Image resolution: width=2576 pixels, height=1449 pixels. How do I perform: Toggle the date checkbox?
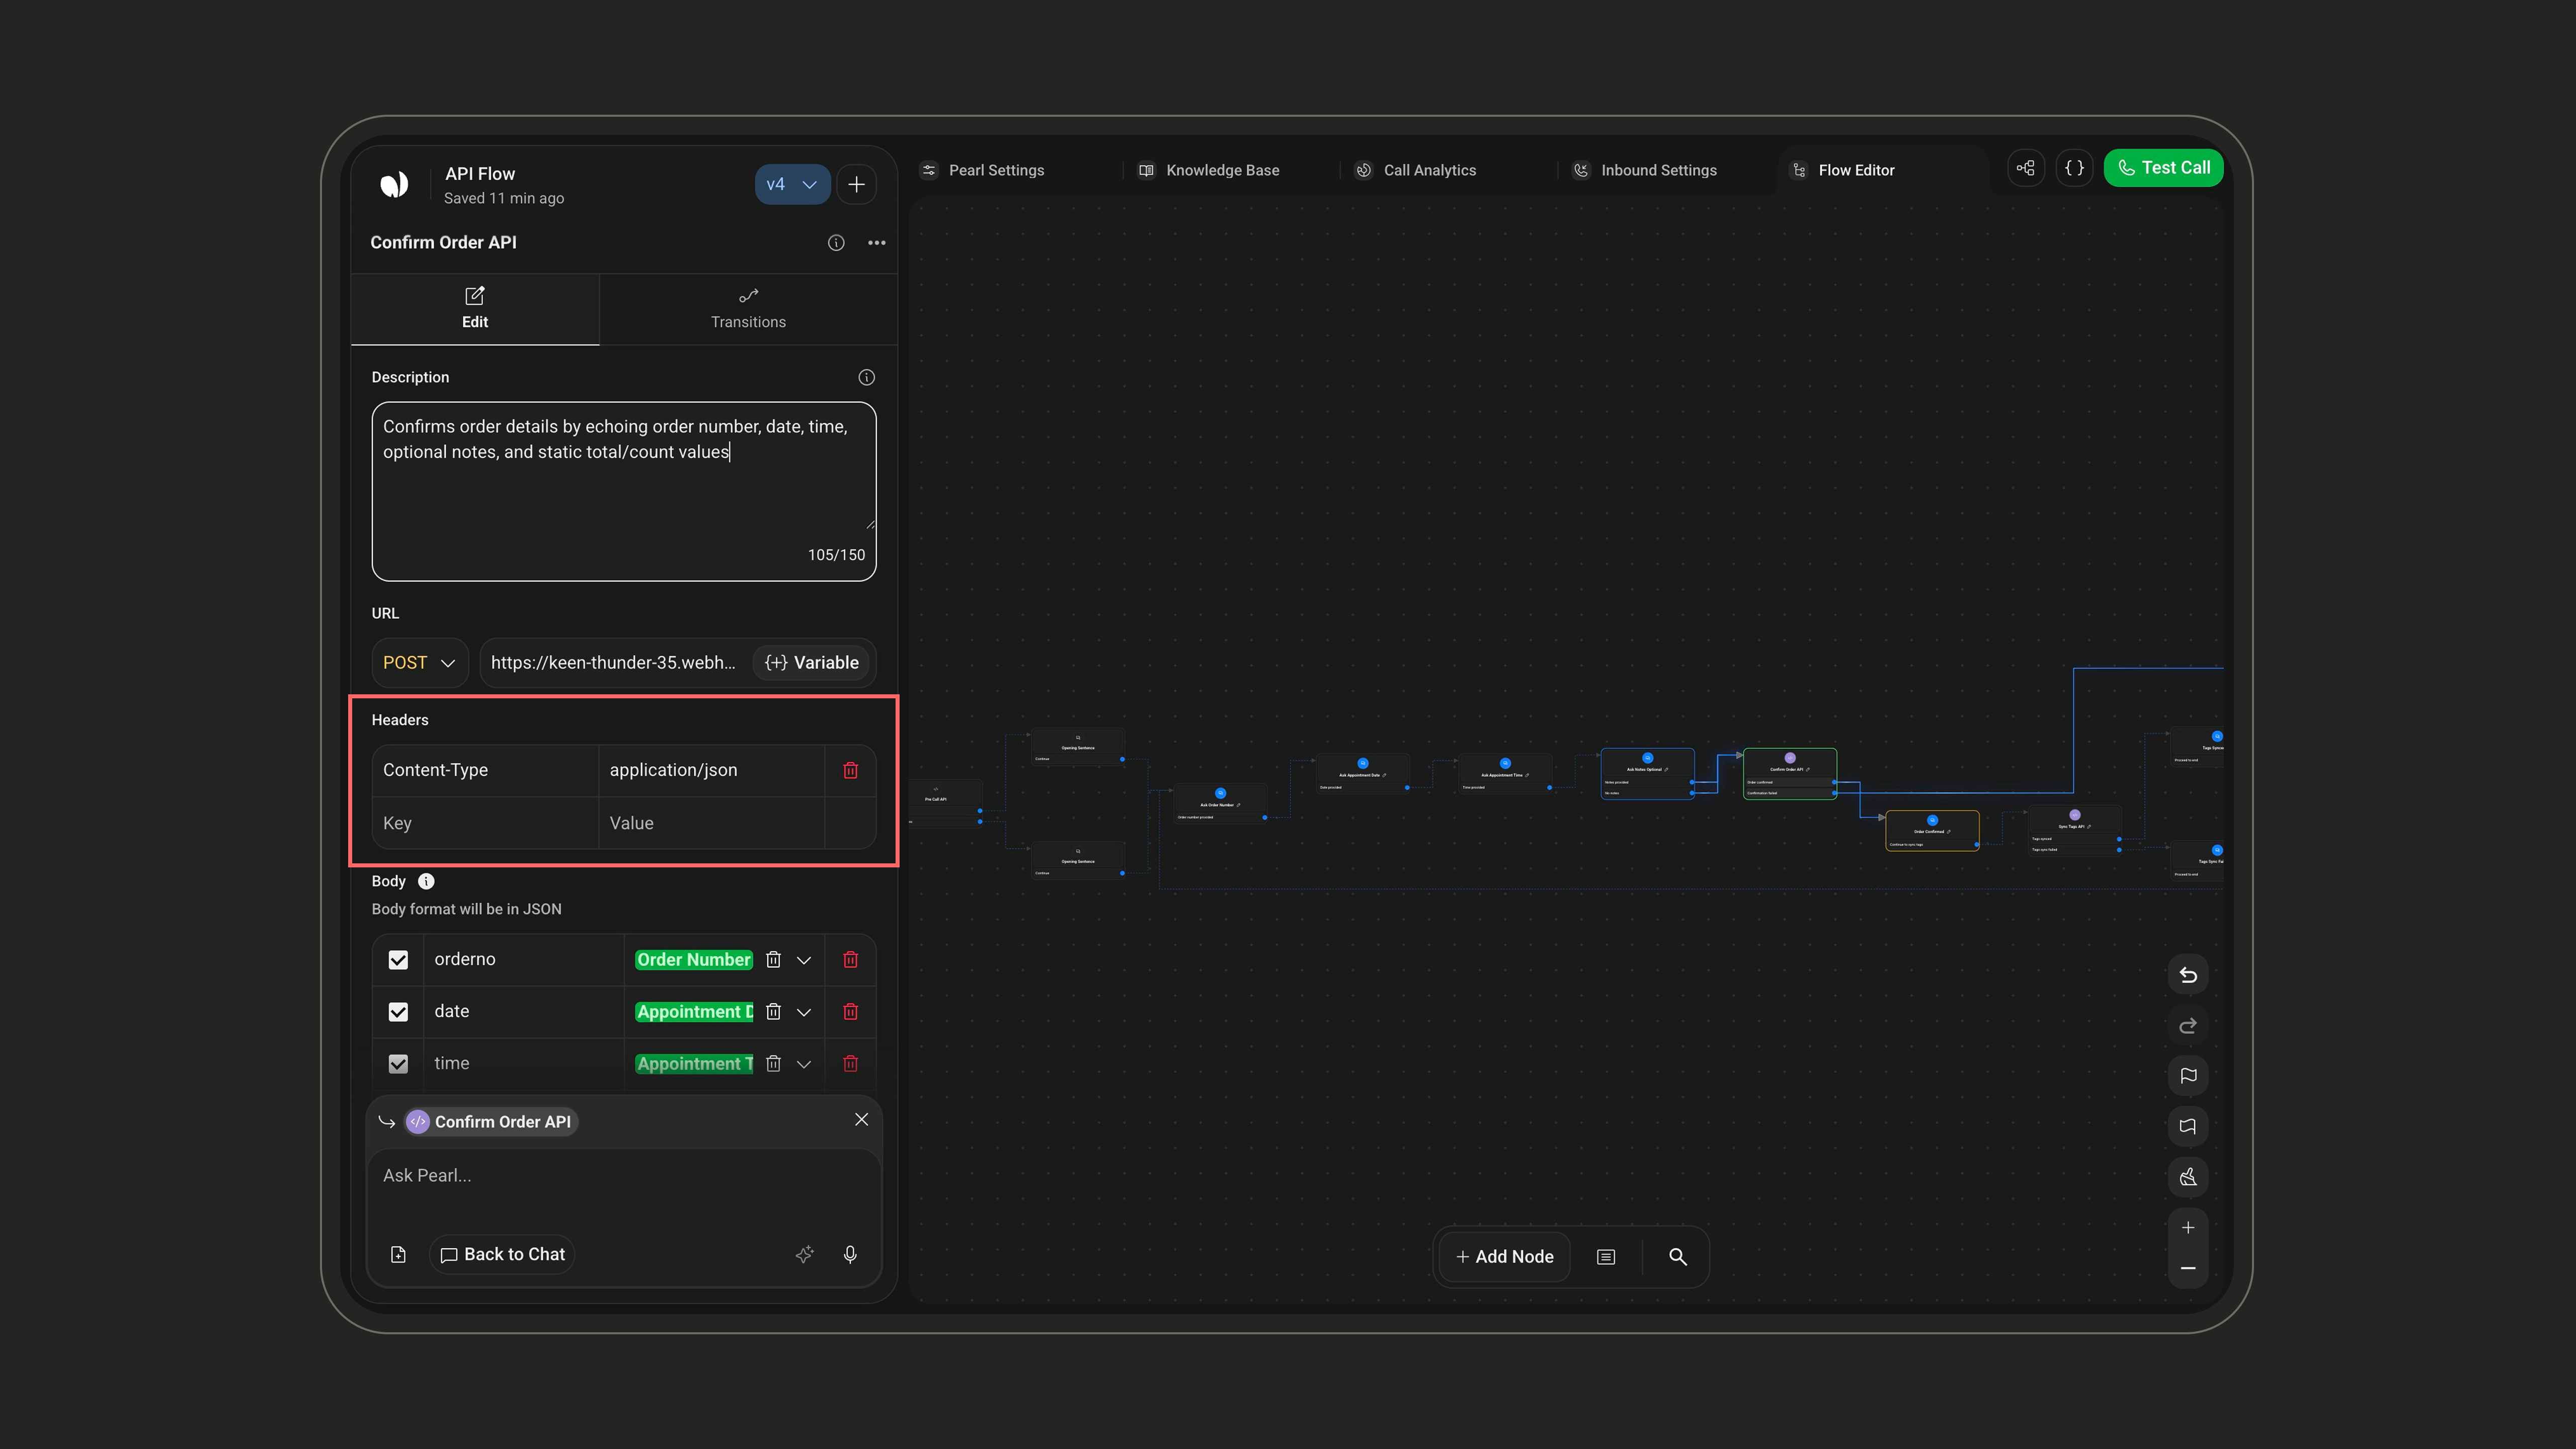(398, 1012)
